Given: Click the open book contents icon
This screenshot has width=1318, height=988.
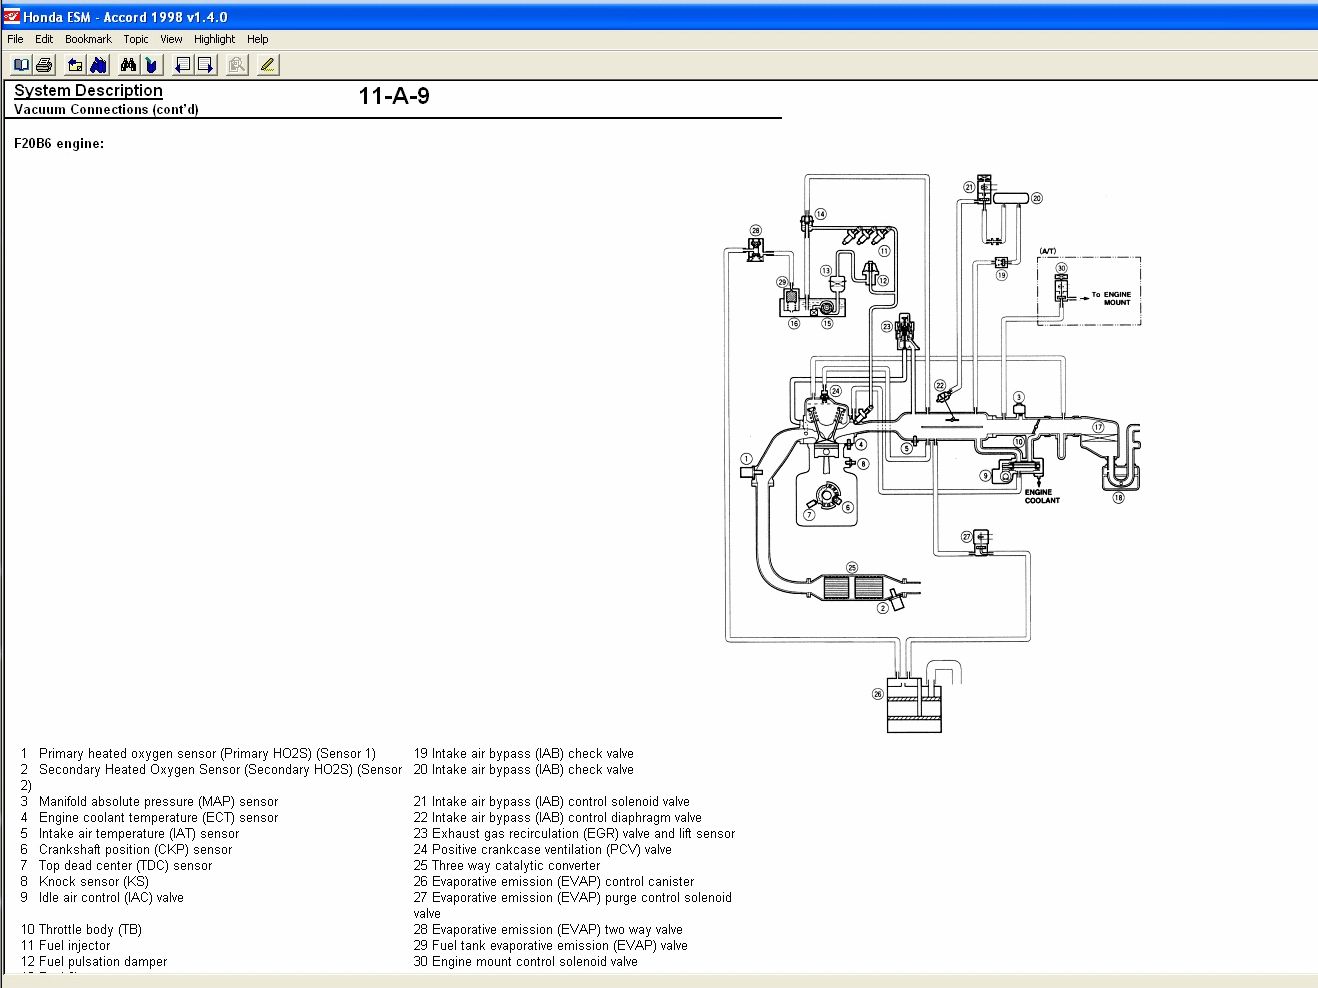Looking at the screenshot, I should pos(21,65).
